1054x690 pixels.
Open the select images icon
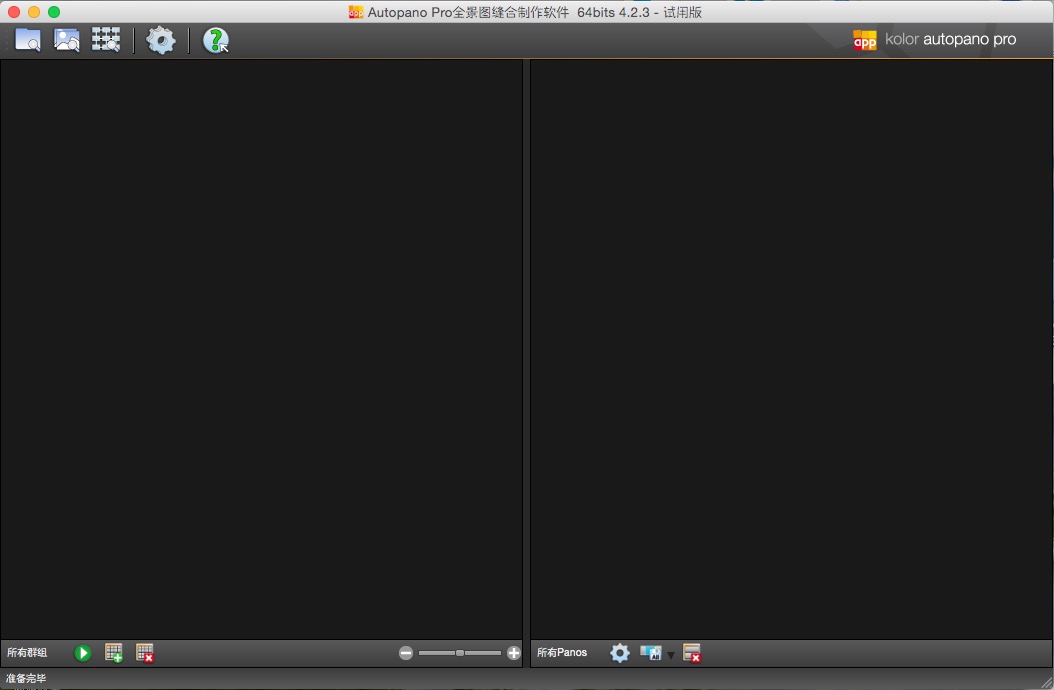pyautogui.click(x=67, y=40)
